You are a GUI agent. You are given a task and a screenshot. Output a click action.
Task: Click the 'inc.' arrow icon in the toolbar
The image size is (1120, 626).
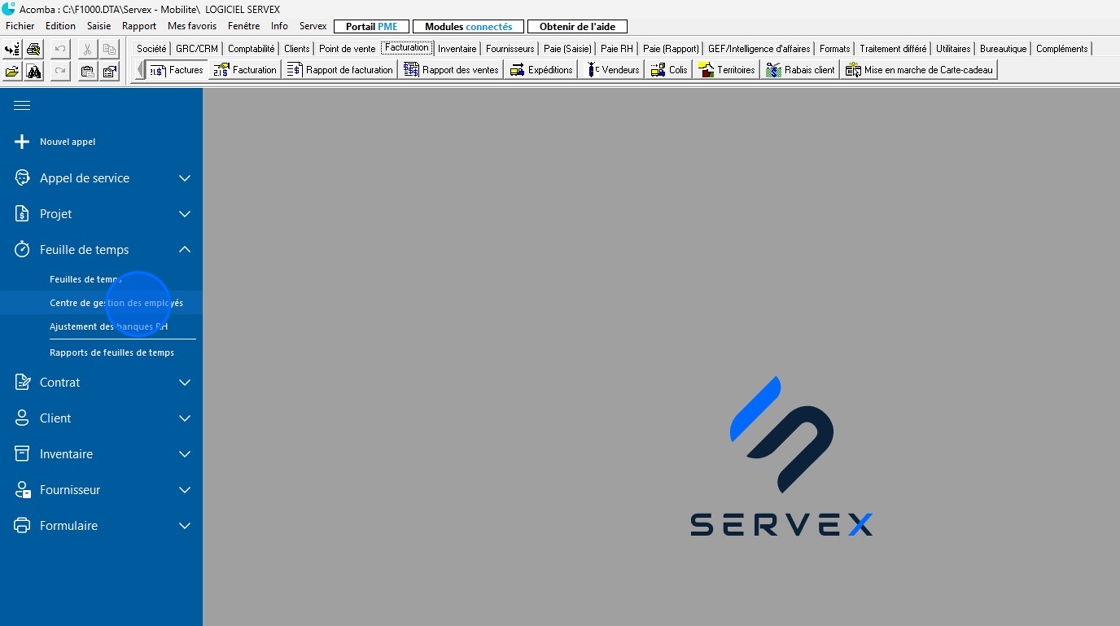point(12,49)
